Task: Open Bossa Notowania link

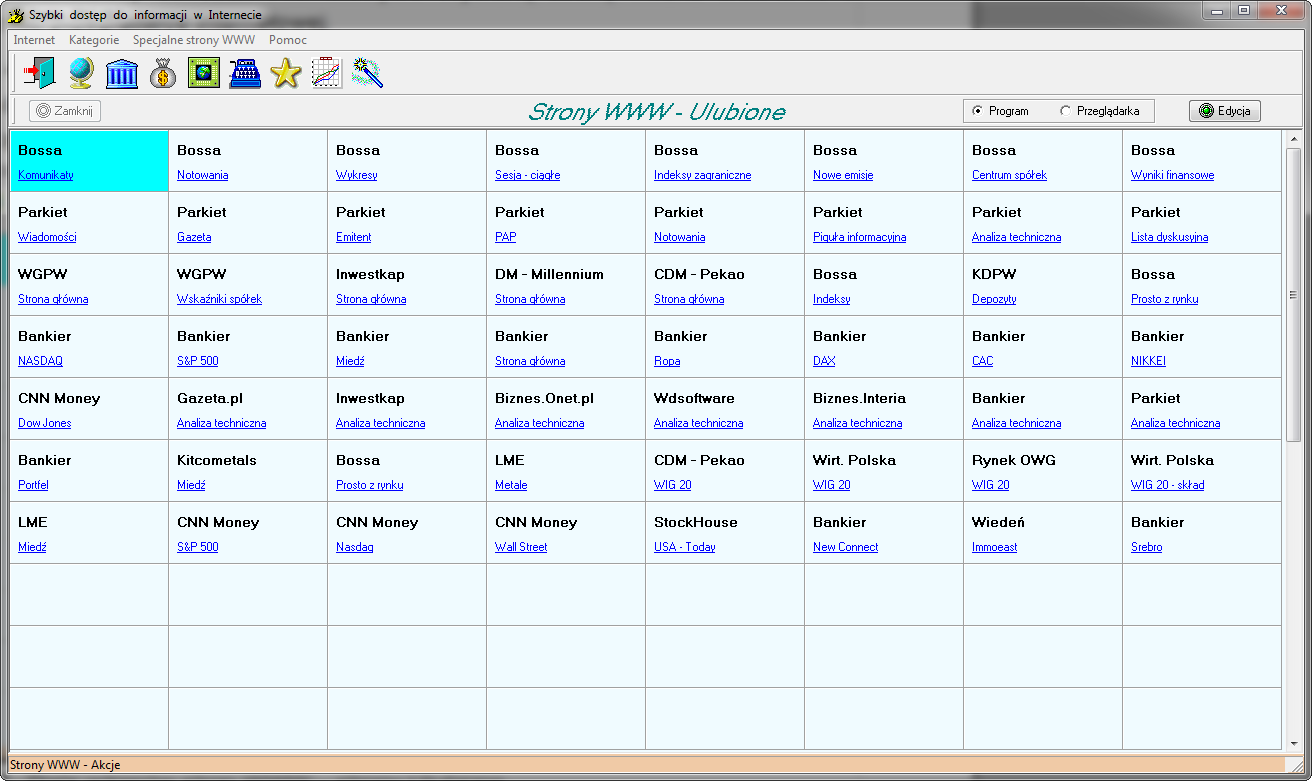Action: (202, 175)
